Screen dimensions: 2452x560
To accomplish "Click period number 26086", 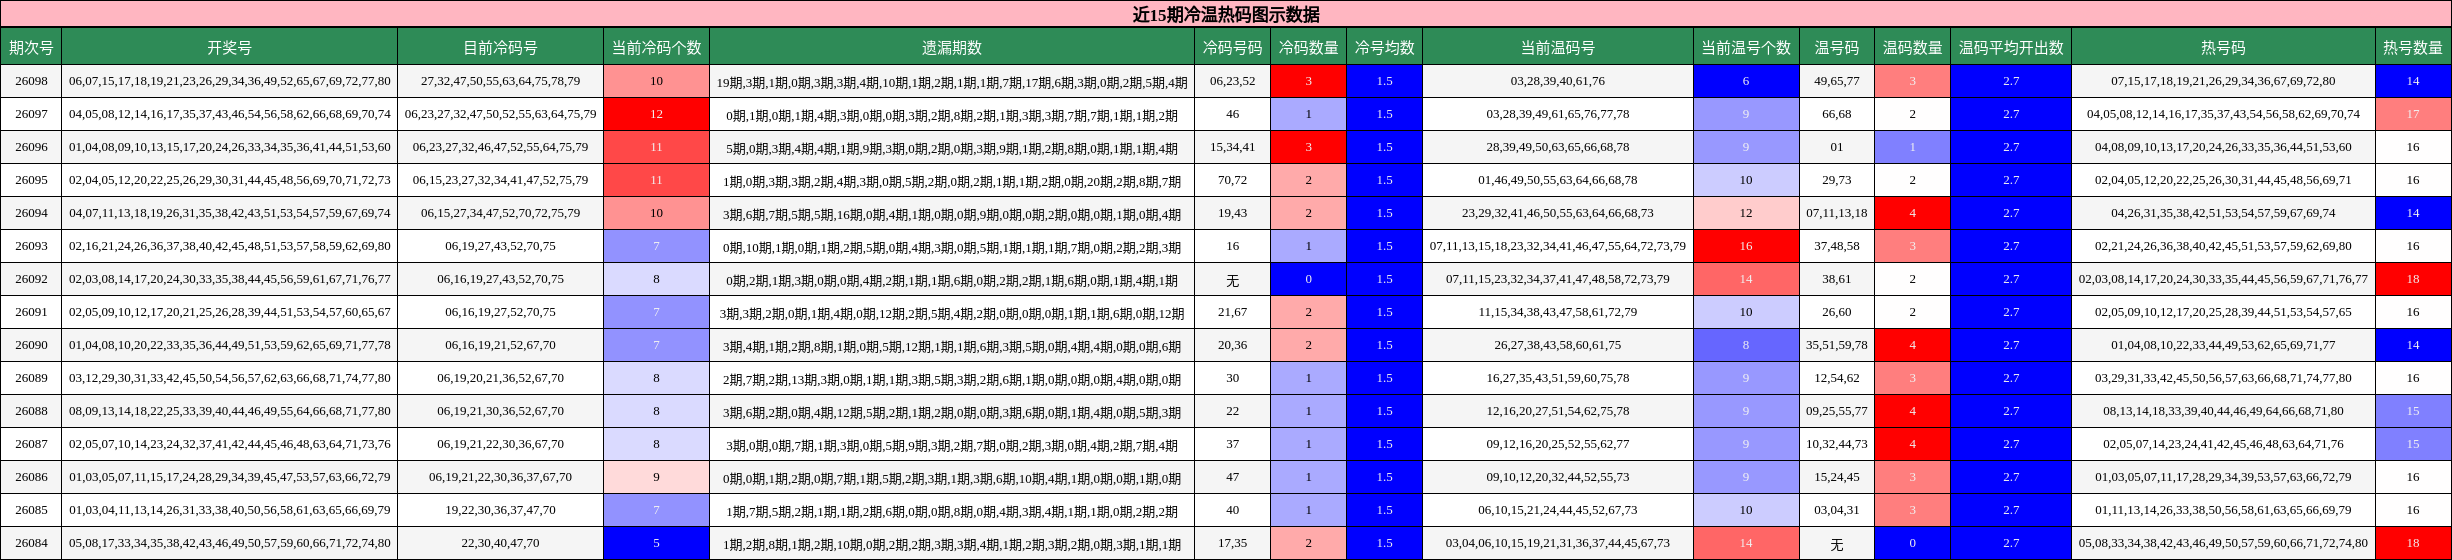I will [31, 477].
